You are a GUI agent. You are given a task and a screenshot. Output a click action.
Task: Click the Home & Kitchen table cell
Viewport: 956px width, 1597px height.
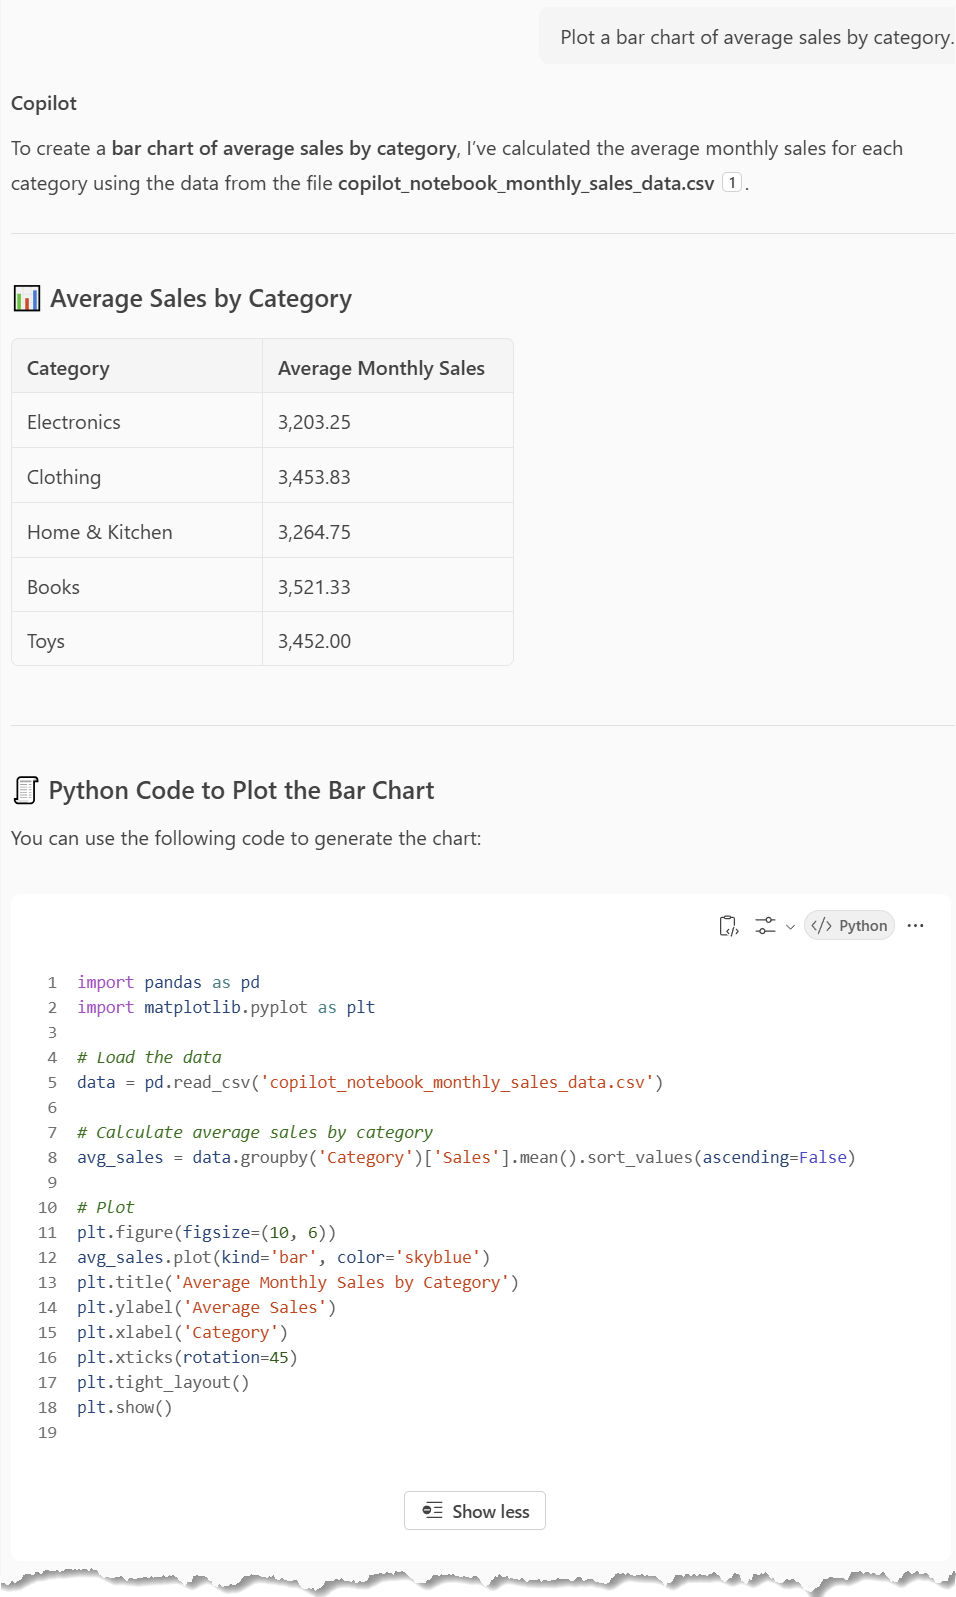pyautogui.click(x=100, y=532)
